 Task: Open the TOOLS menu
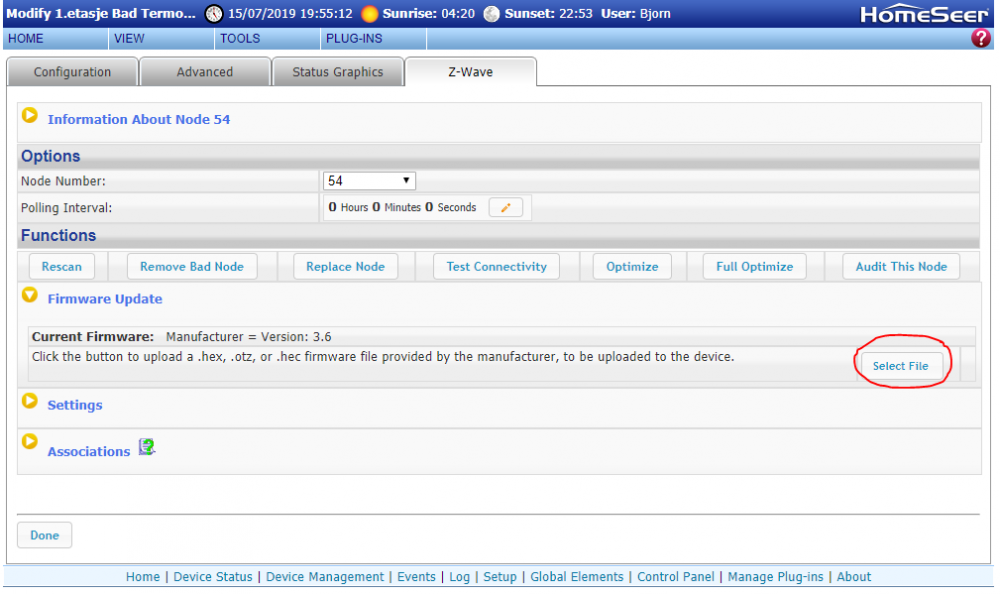click(x=240, y=39)
